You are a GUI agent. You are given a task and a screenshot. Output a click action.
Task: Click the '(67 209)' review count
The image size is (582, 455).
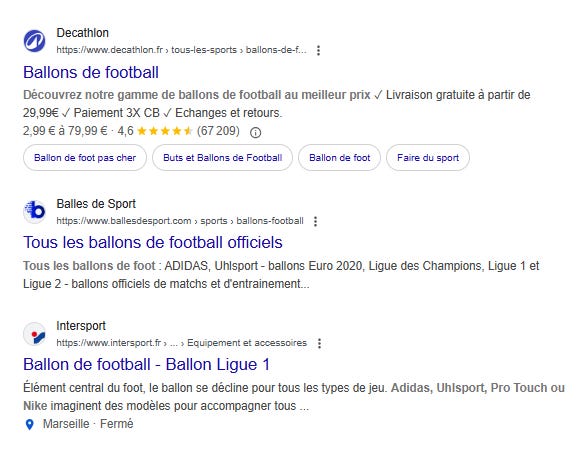pyautogui.click(x=218, y=131)
